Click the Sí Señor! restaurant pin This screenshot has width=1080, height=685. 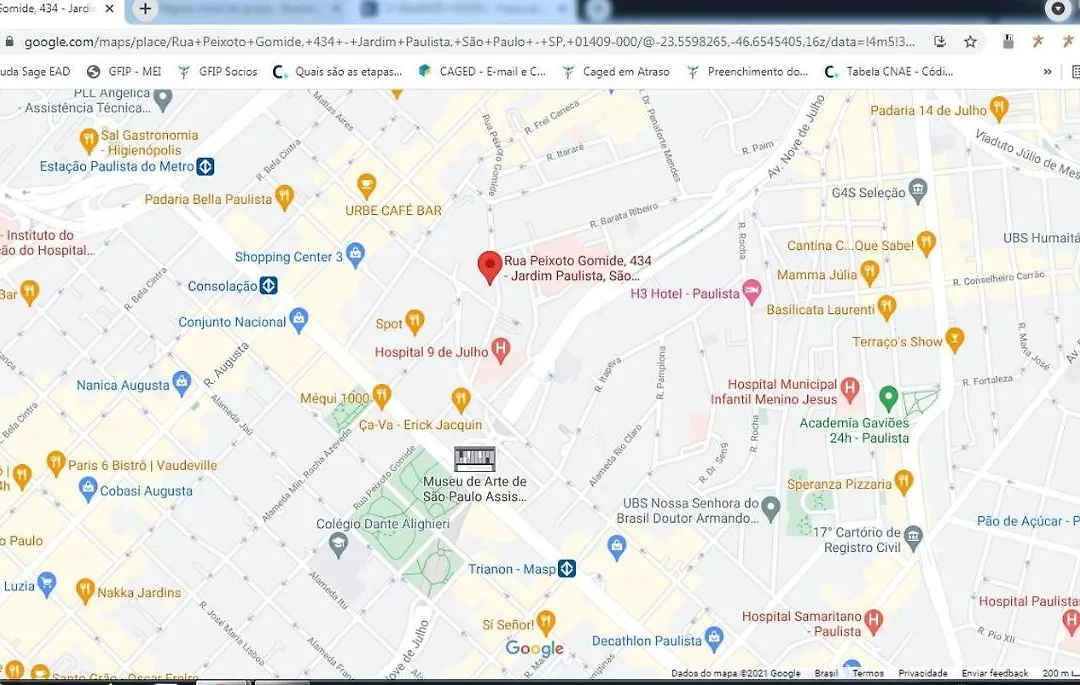click(546, 622)
